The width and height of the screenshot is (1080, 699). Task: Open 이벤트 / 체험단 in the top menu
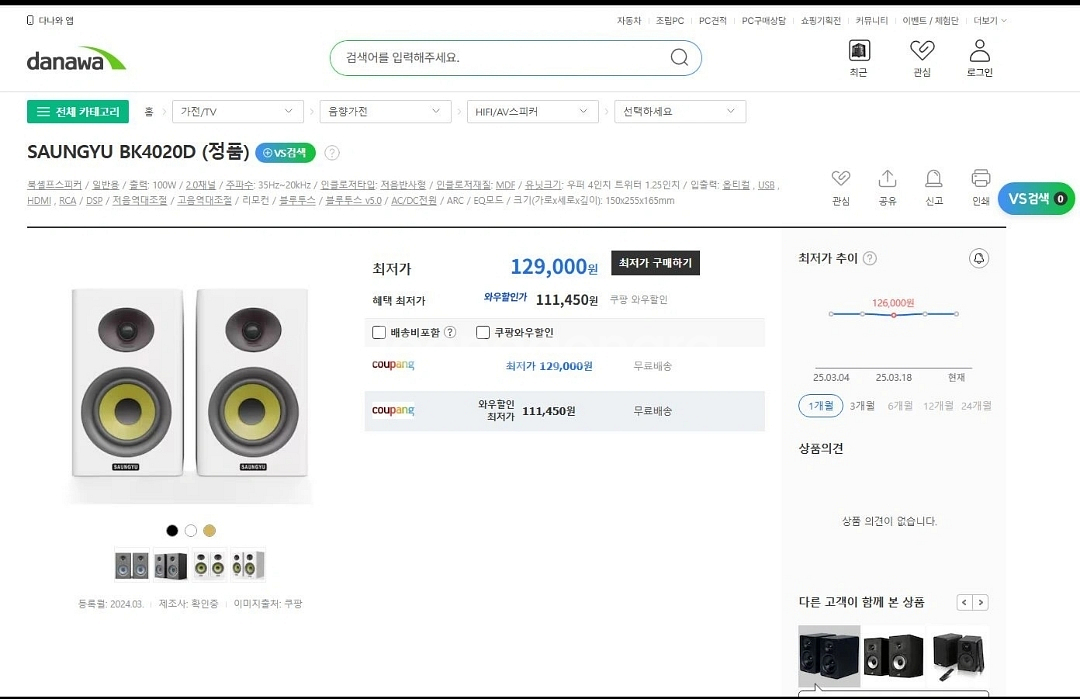(931, 21)
